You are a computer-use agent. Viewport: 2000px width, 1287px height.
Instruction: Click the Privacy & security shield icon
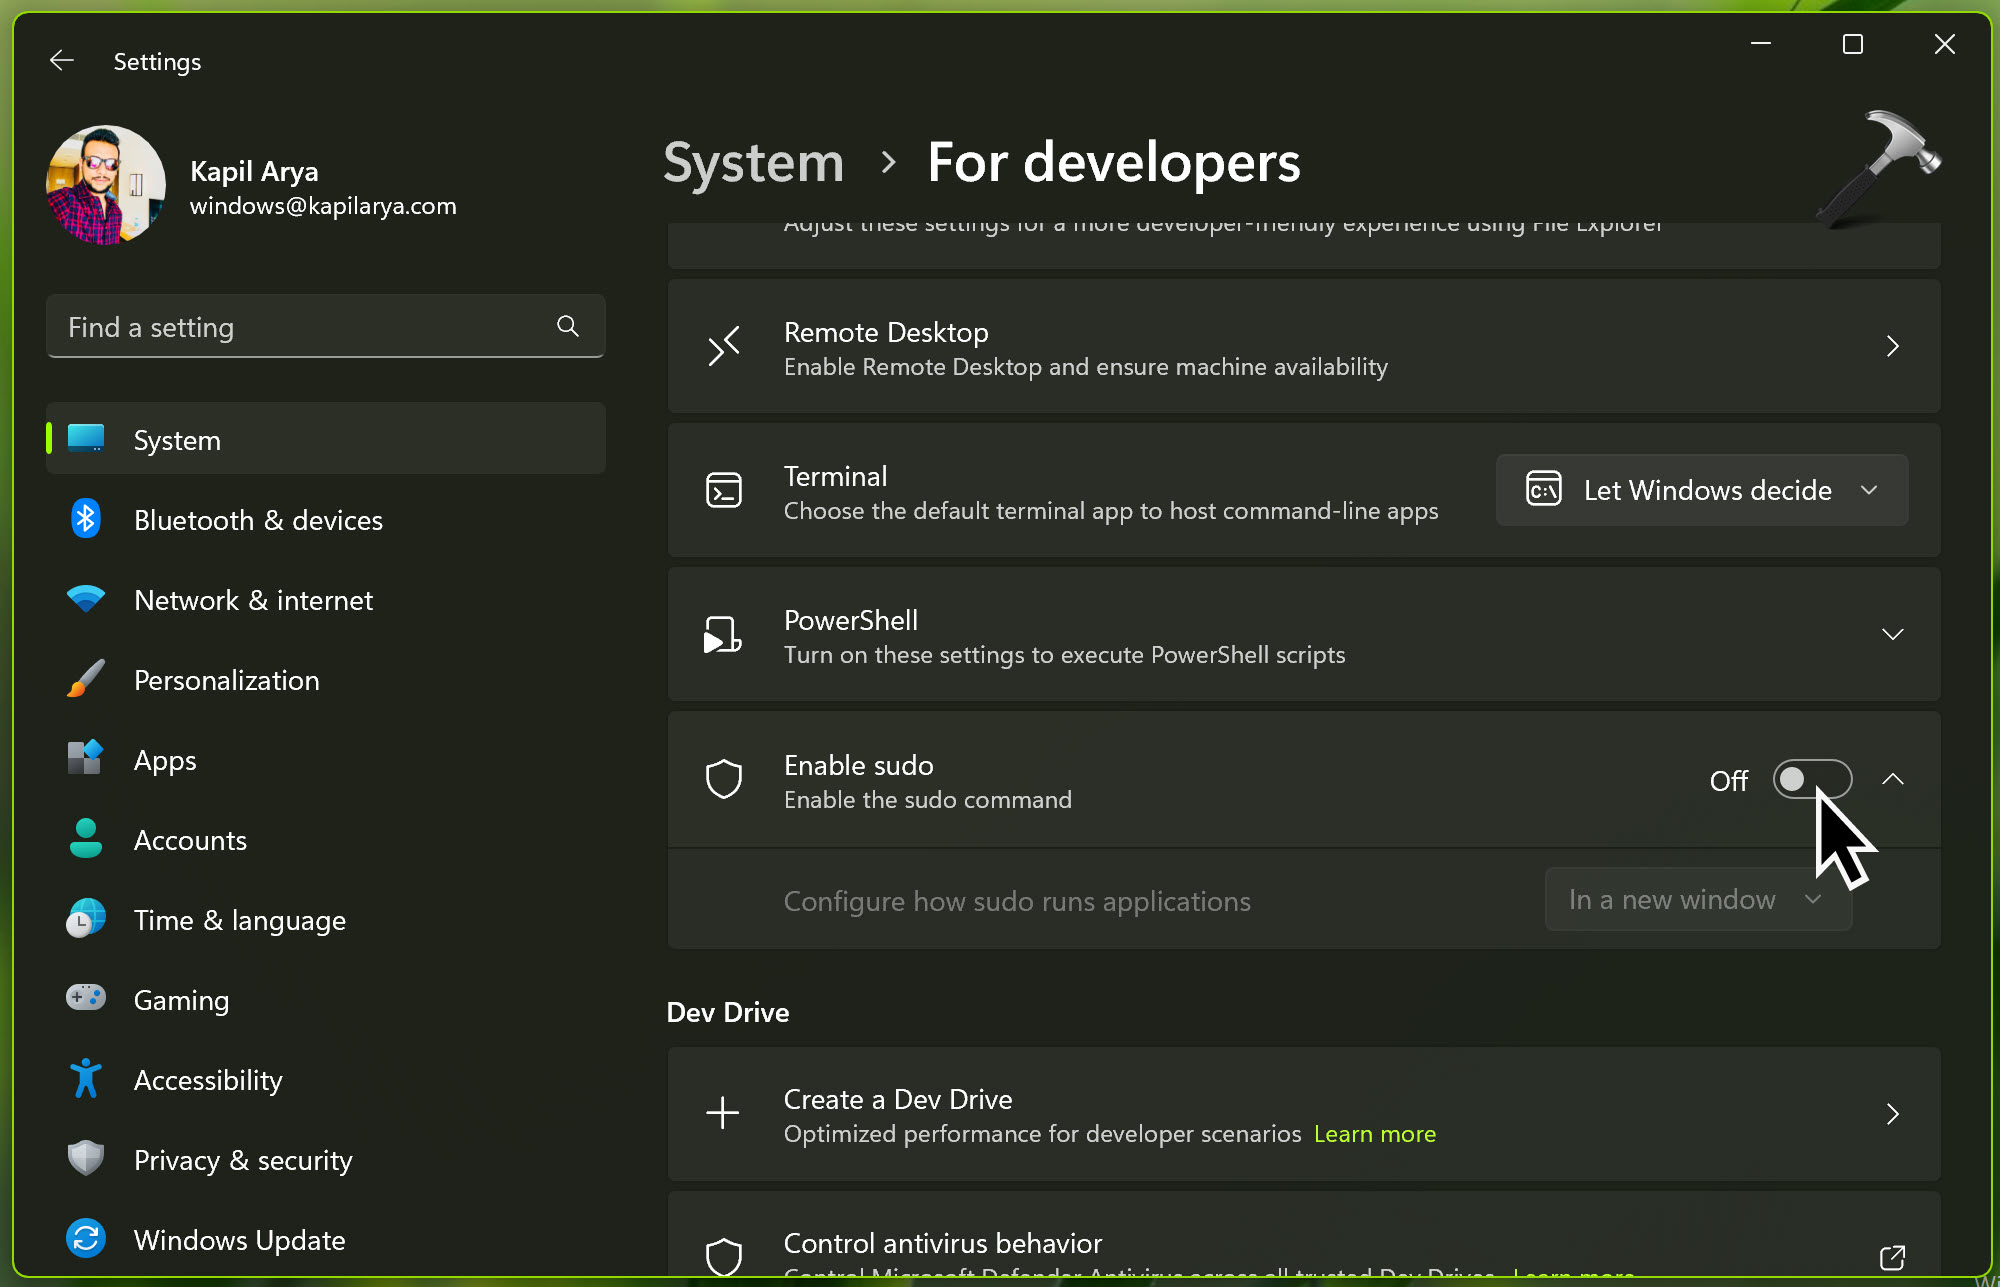86,1158
